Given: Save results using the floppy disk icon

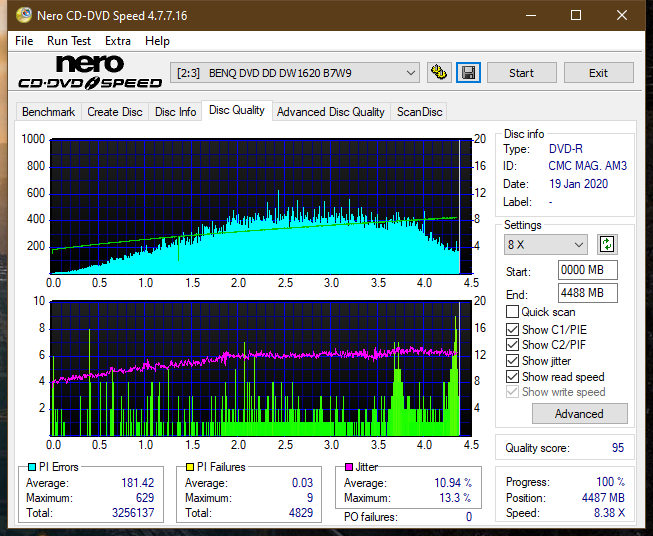Looking at the screenshot, I should (469, 73).
